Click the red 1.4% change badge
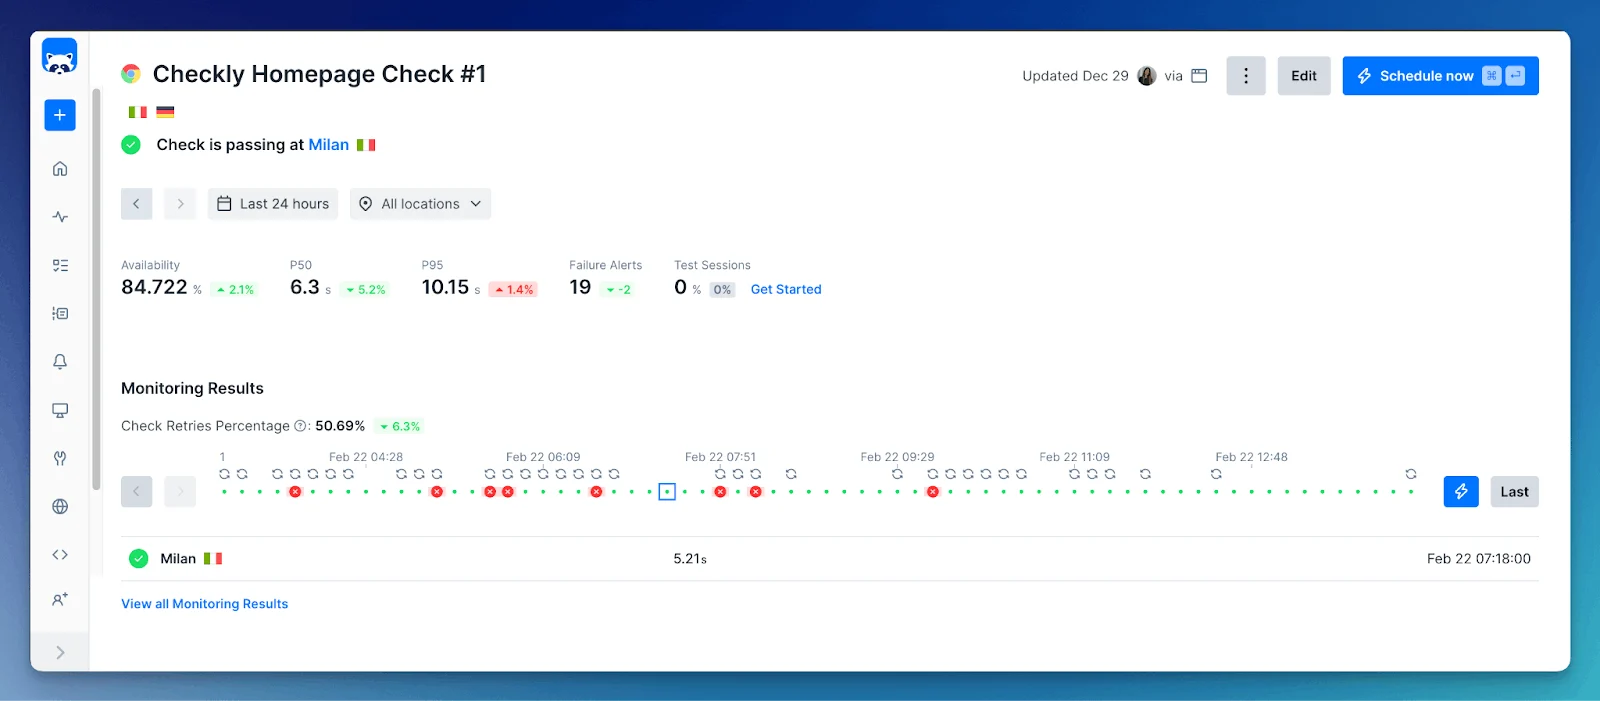 click(x=514, y=290)
